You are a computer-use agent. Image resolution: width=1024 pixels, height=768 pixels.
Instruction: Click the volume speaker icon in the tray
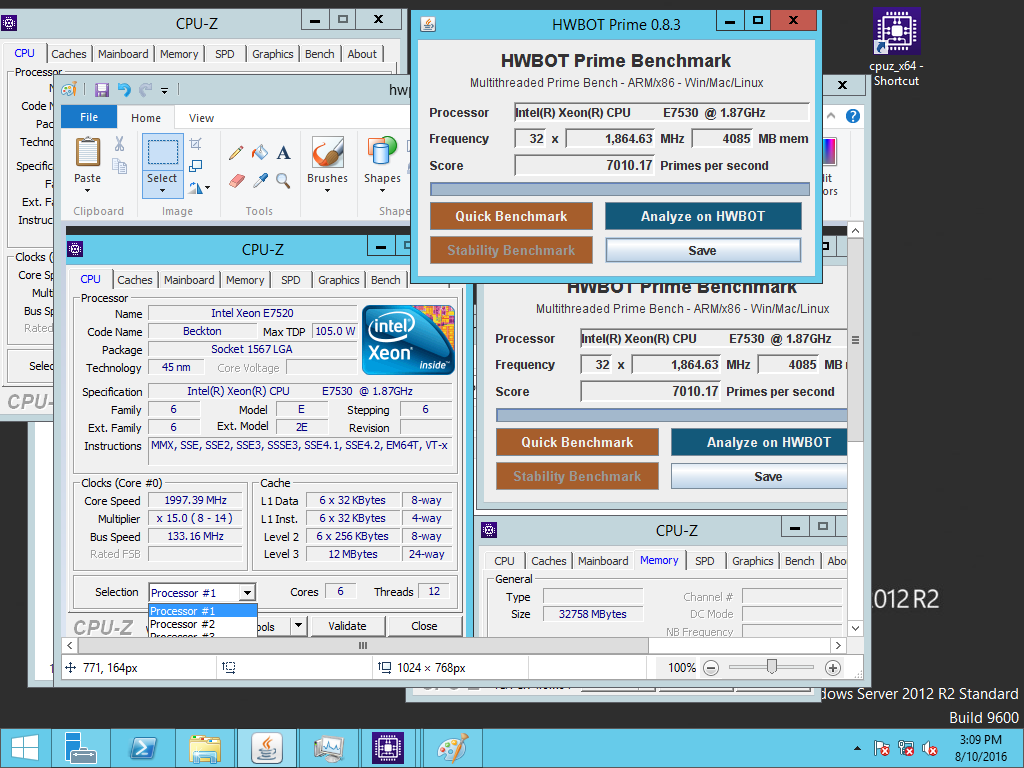pyautogui.click(x=930, y=748)
